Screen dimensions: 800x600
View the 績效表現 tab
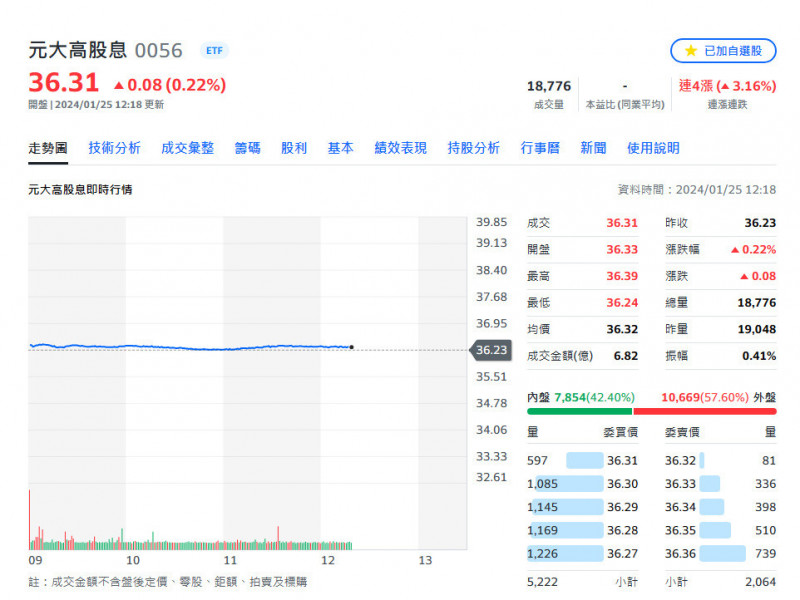pyautogui.click(x=401, y=148)
